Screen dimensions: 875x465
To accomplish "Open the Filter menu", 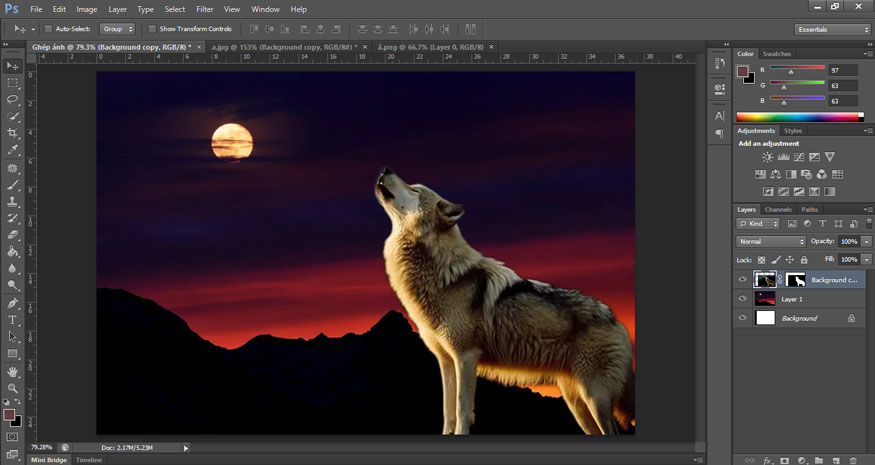I will tap(204, 9).
